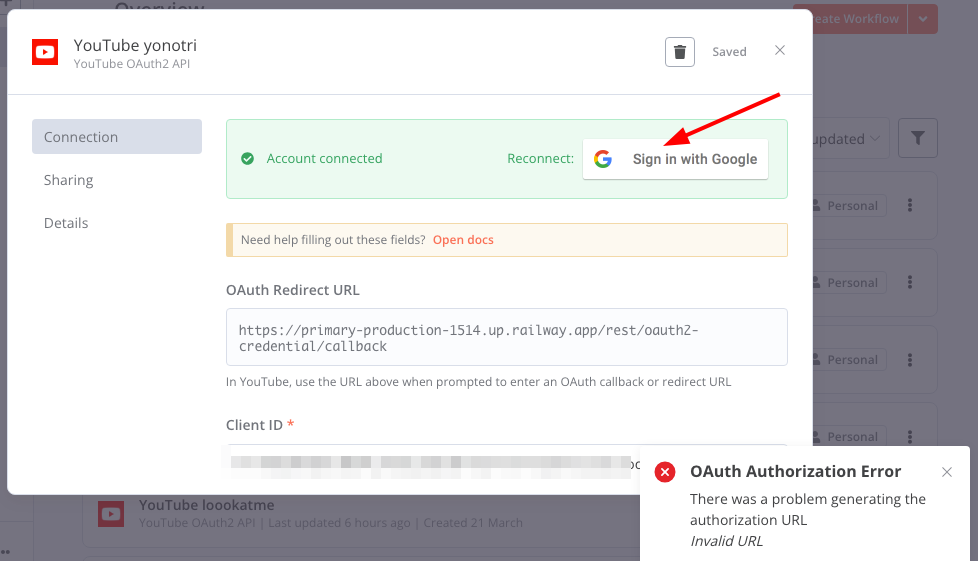Dismiss the OAuth Authorization Error toast

tap(947, 472)
